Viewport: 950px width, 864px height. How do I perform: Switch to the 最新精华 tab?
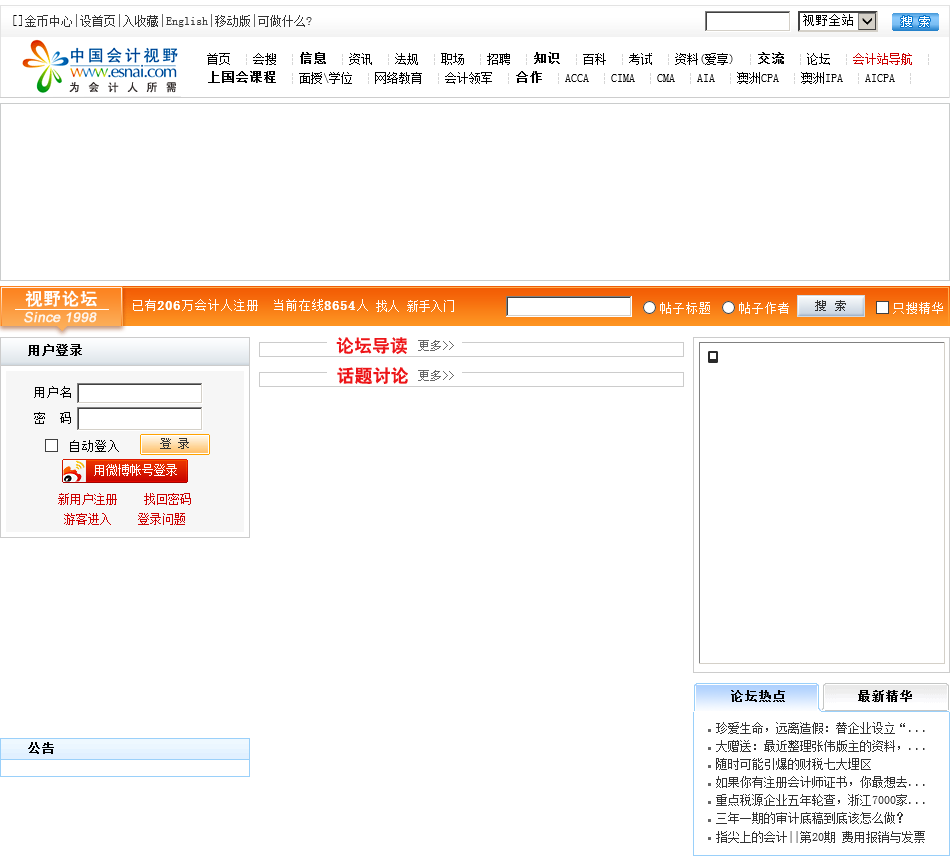885,696
